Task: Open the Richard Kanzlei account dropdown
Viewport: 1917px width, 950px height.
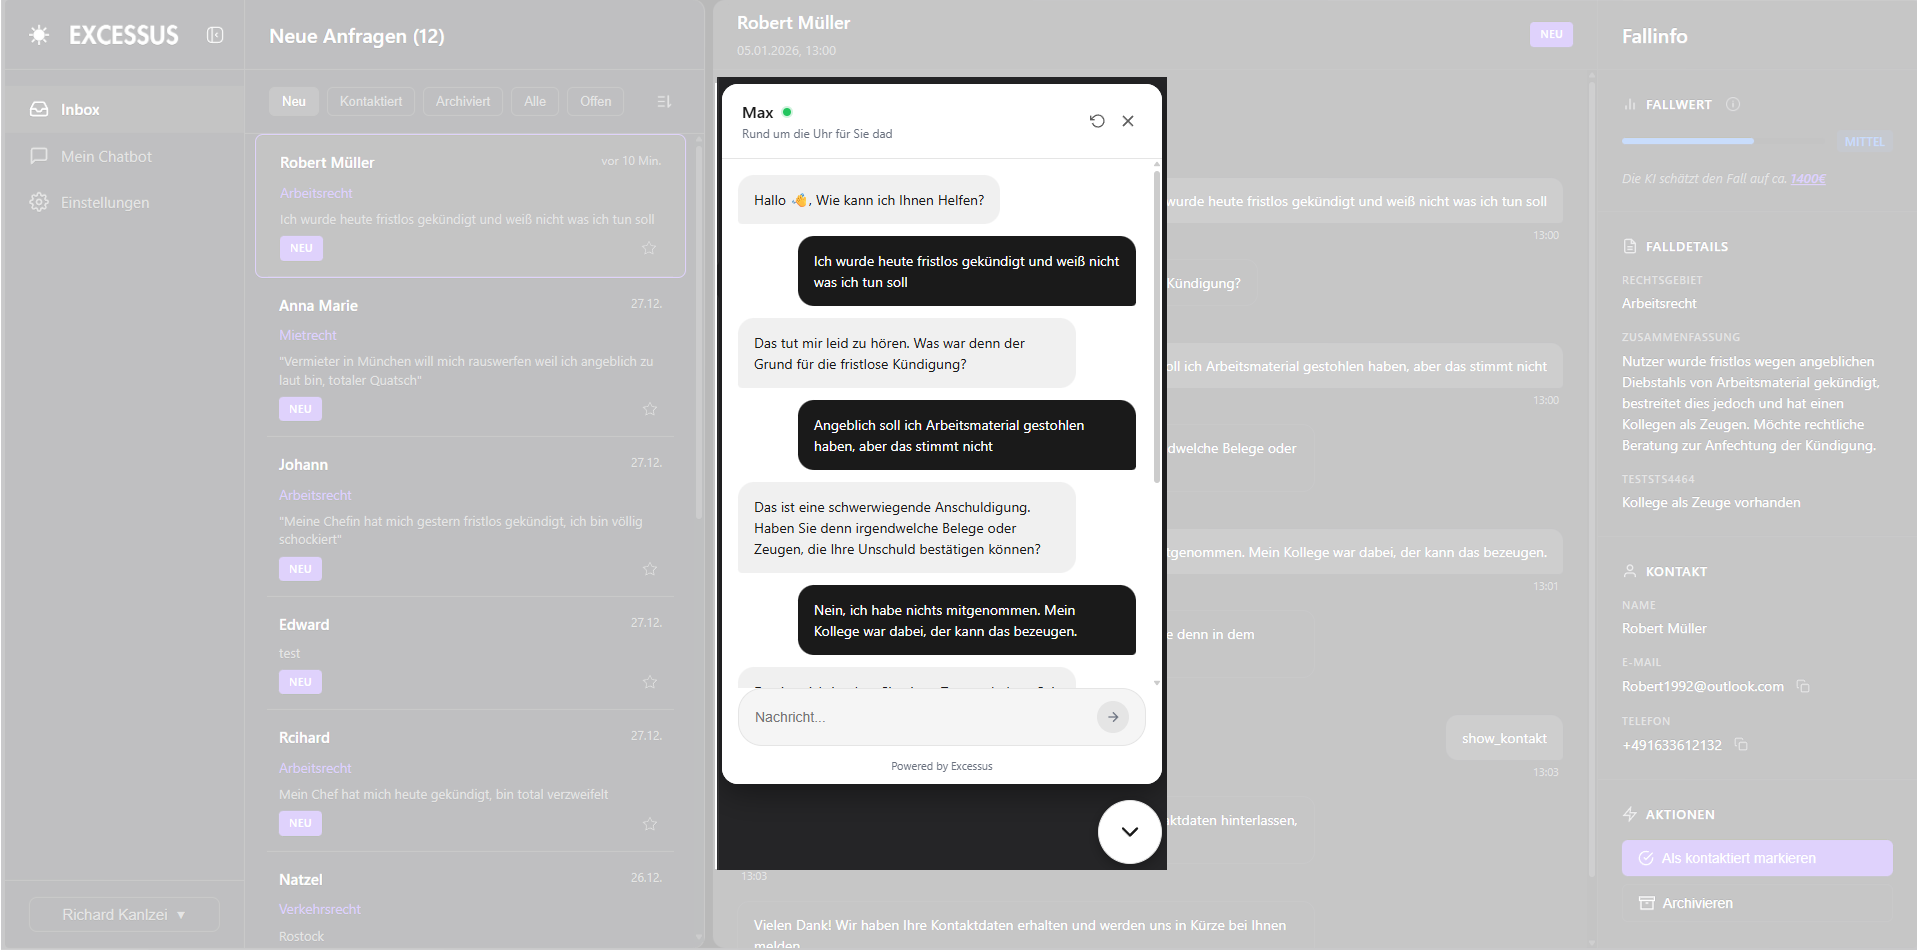Action: [124, 914]
